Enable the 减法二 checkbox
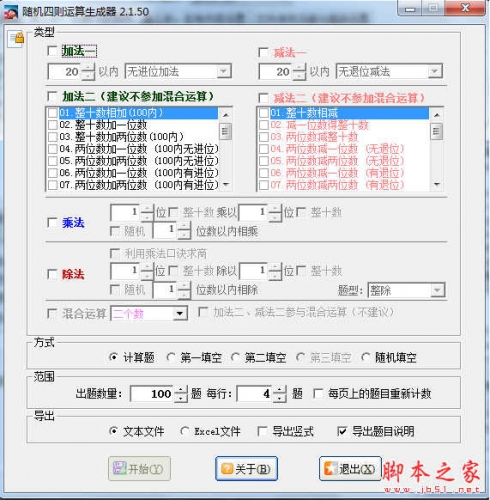490x500 pixels. pos(263,98)
